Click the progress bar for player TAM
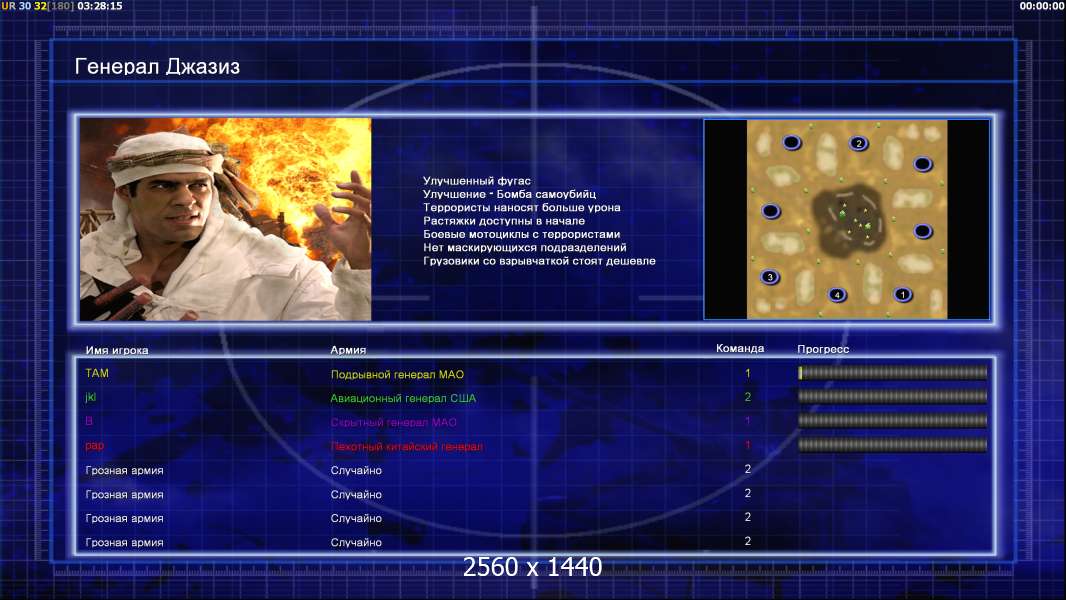The width and height of the screenshot is (1066, 600). (892, 373)
